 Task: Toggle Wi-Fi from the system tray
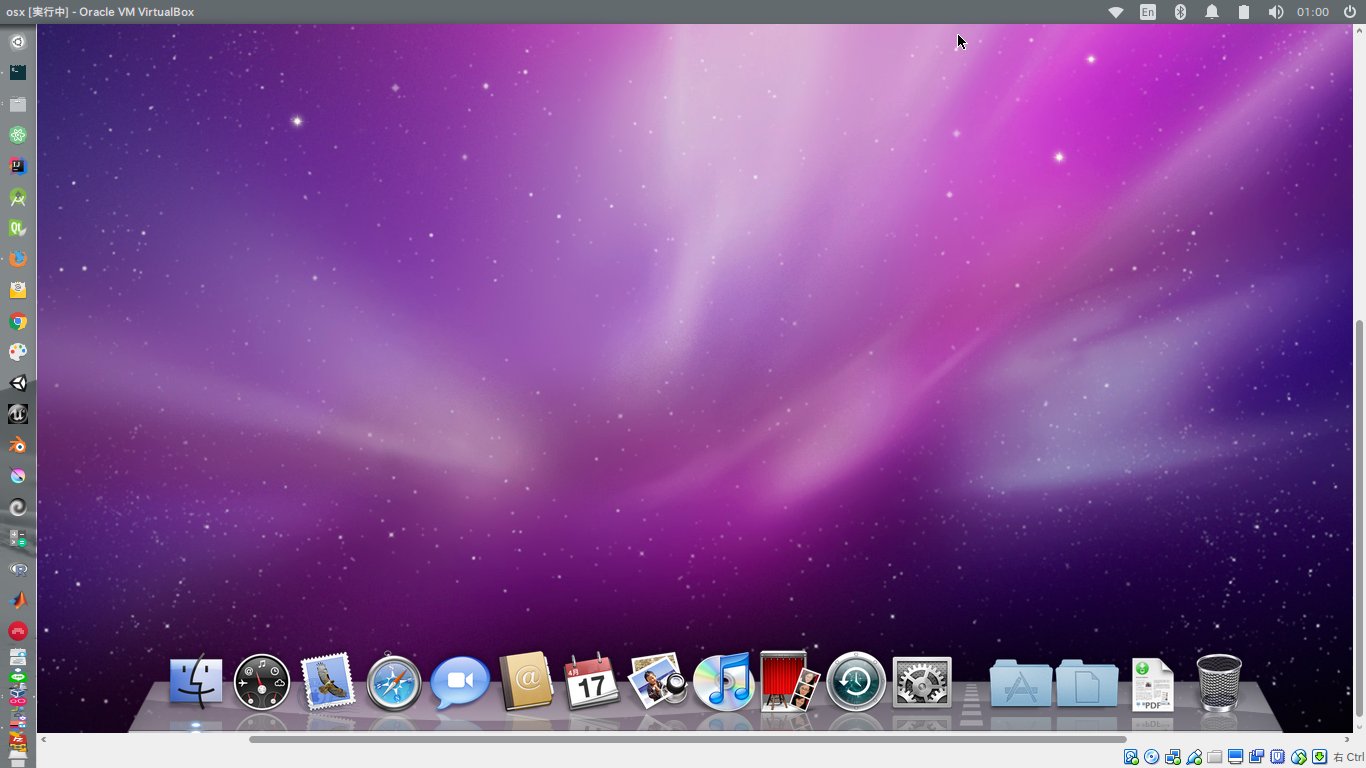(1116, 12)
